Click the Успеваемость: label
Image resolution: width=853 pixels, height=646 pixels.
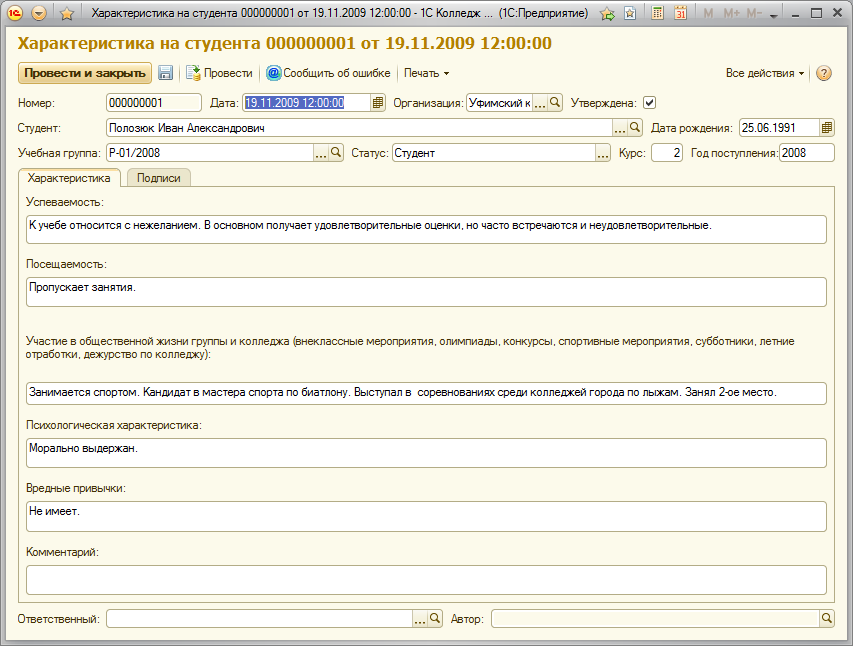point(65,202)
